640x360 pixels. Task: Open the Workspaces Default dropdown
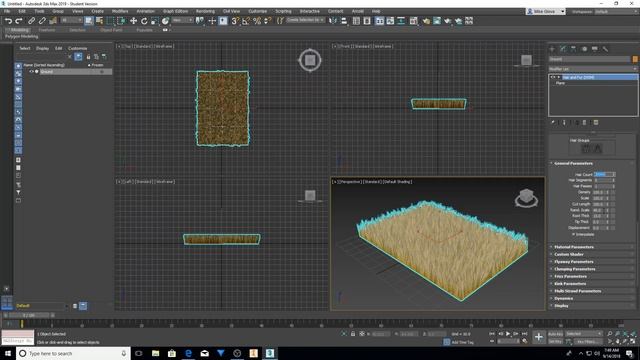click(616, 11)
